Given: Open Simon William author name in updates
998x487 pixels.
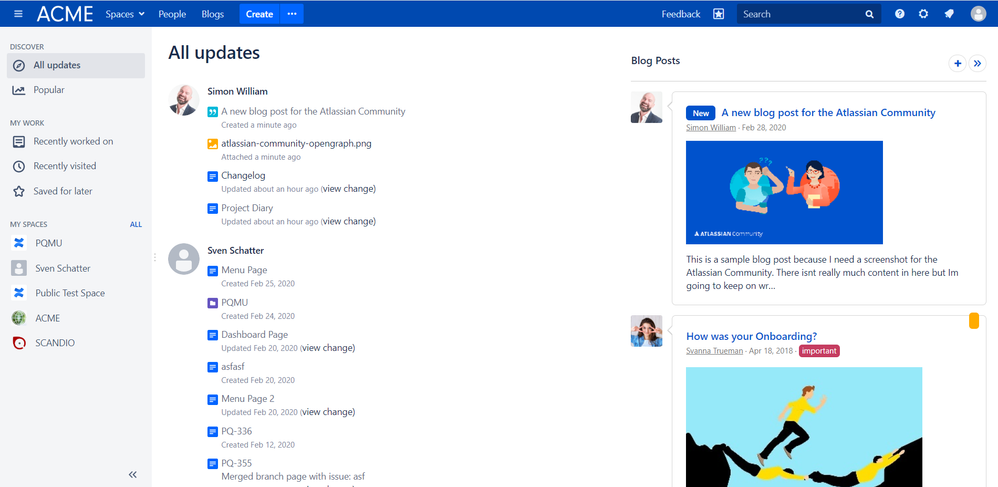Looking at the screenshot, I should pos(237,92).
